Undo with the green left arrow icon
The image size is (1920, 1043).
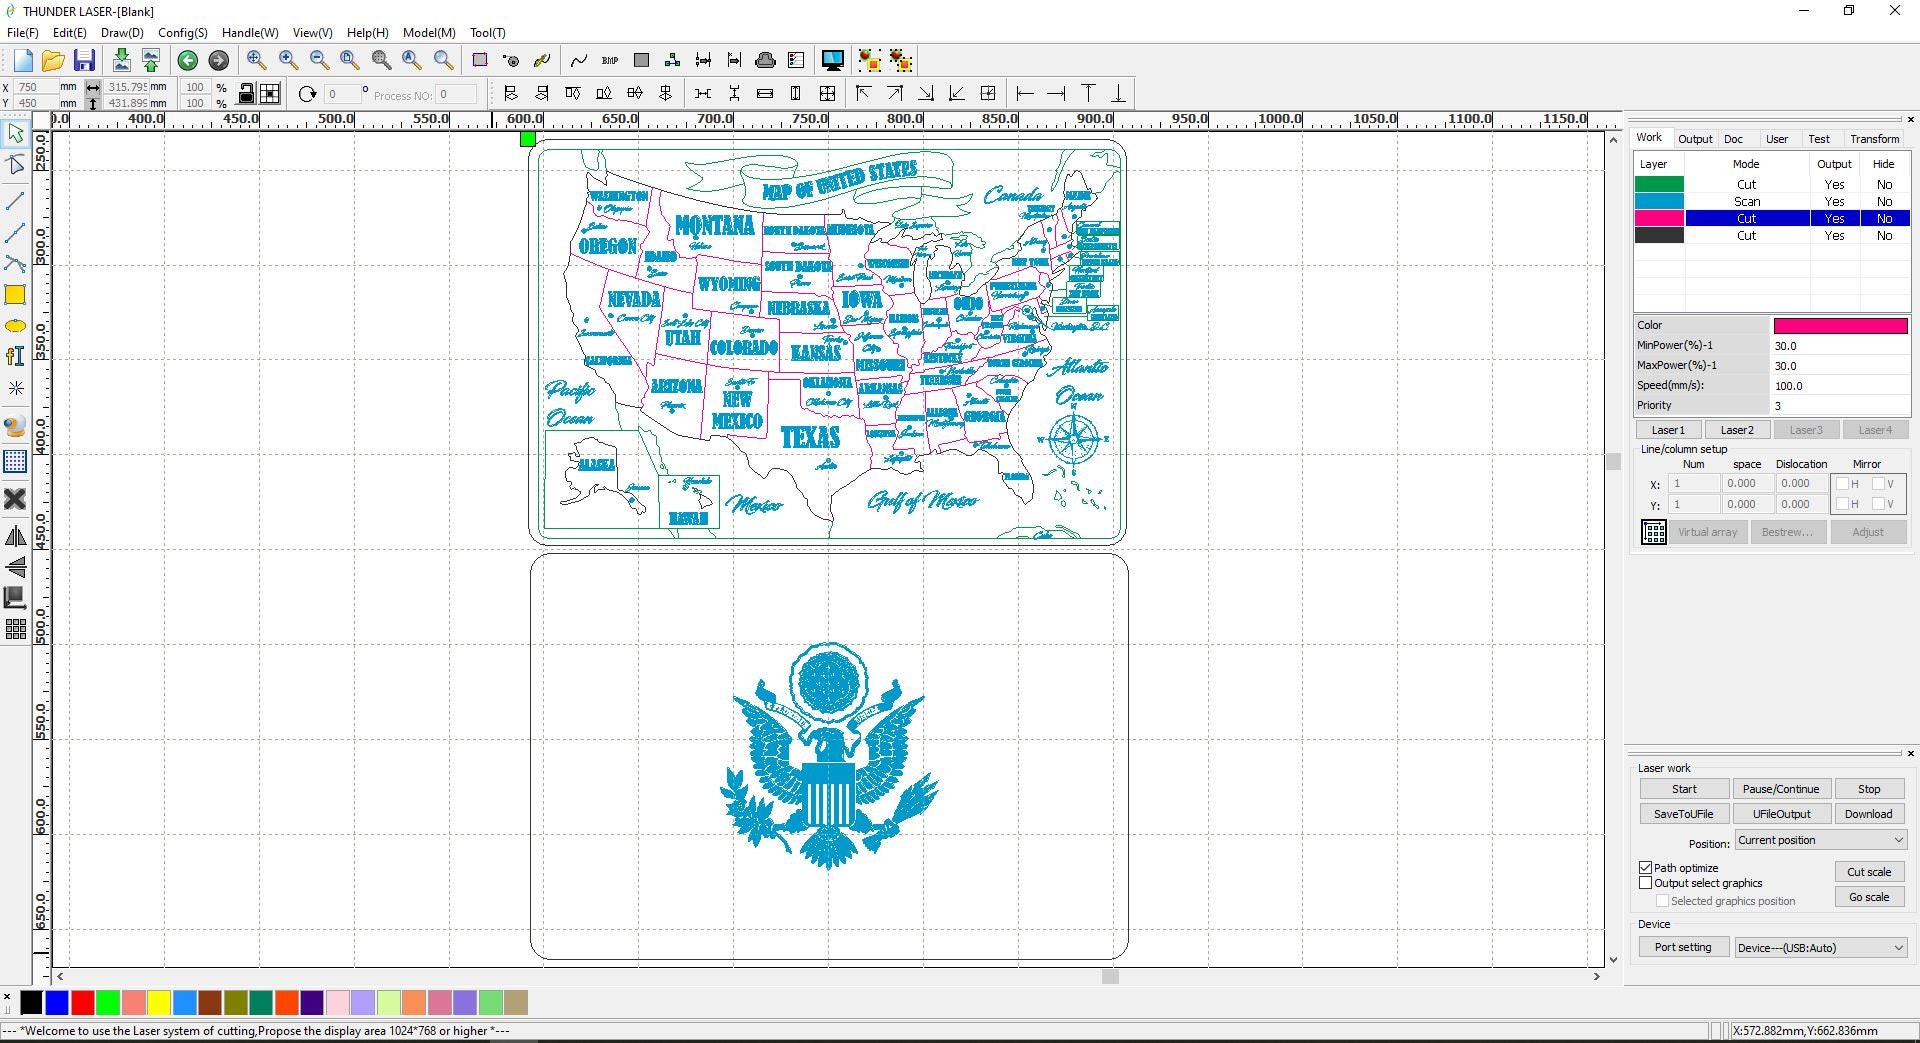187,60
